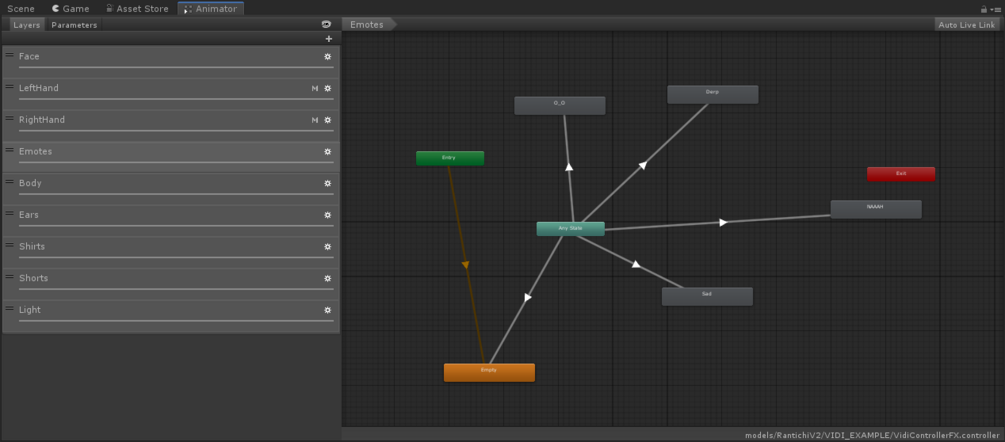Select the Shorts layer
1005x442 pixels.
tap(171, 284)
